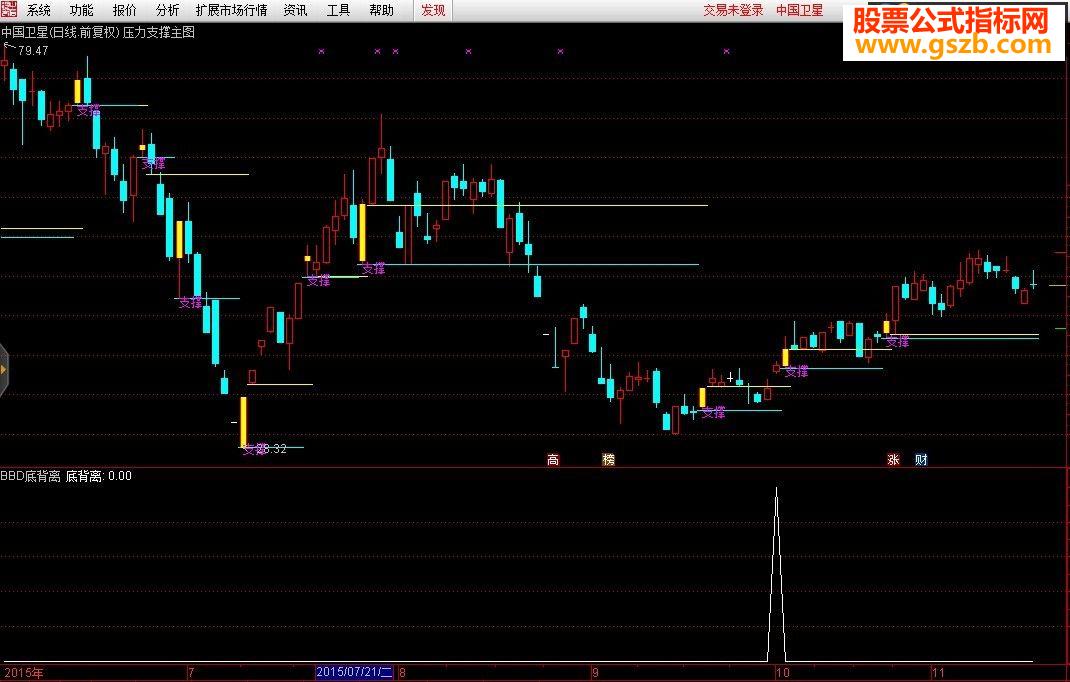Click the month 10 marker on timeline
The height and width of the screenshot is (682, 1070).
point(782,672)
